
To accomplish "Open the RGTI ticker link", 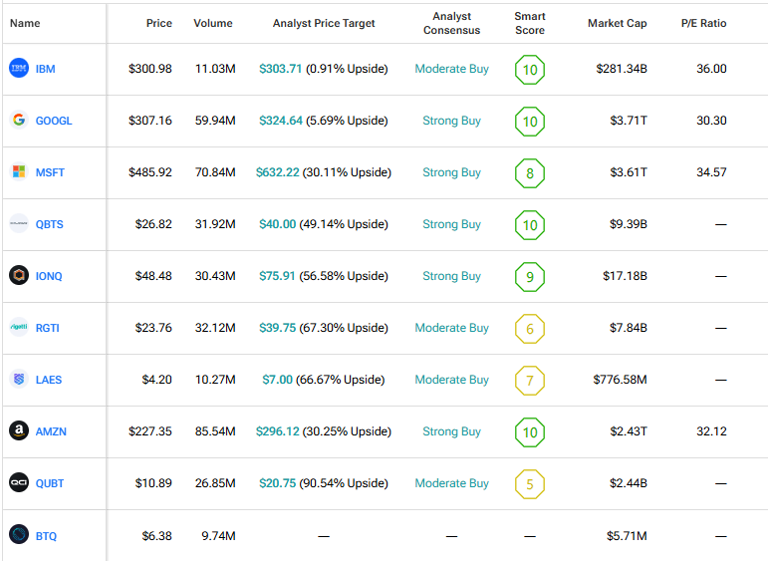I will [x=49, y=328].
